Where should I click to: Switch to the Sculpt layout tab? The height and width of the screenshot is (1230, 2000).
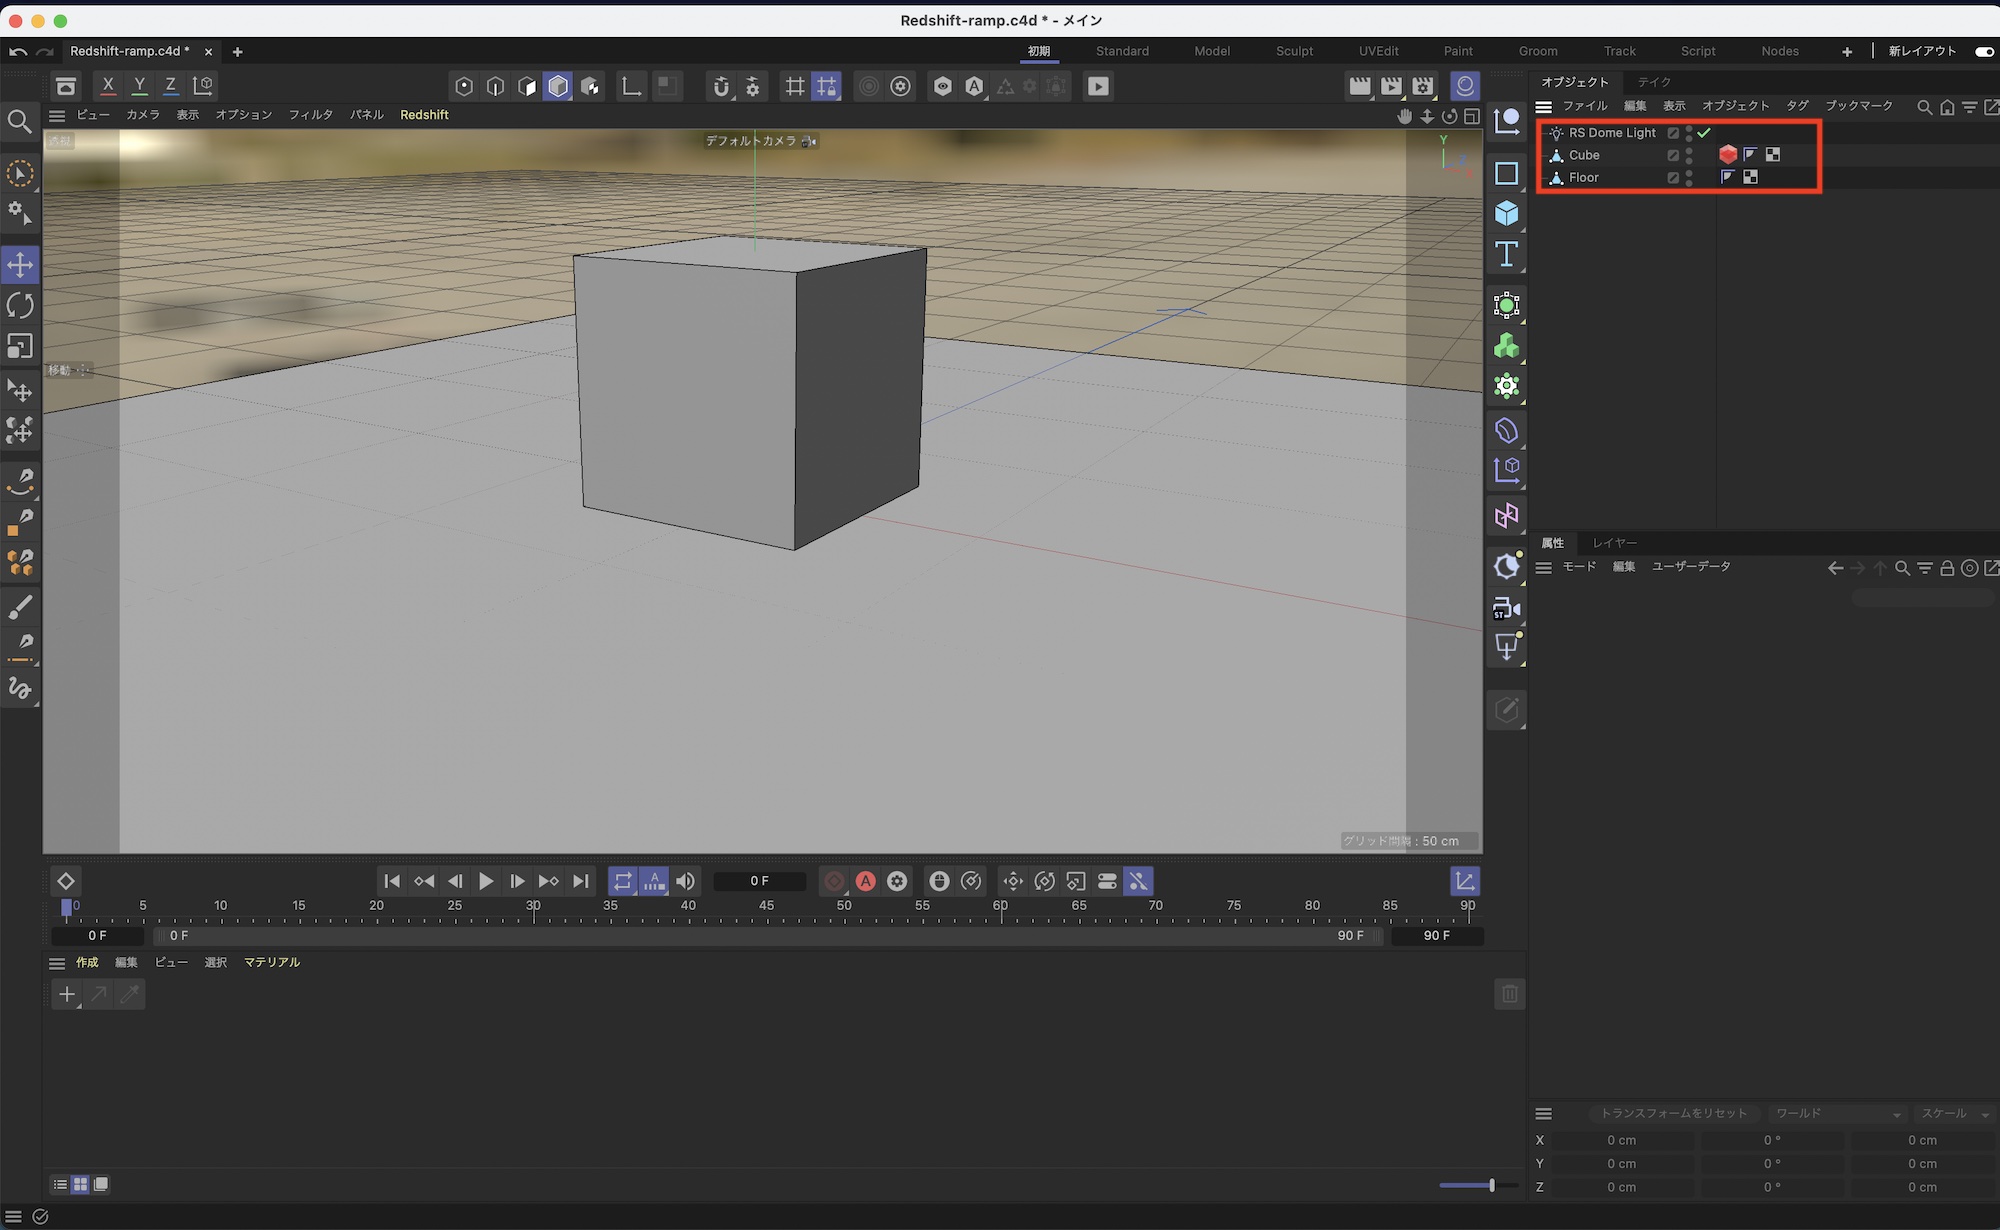1294,51
